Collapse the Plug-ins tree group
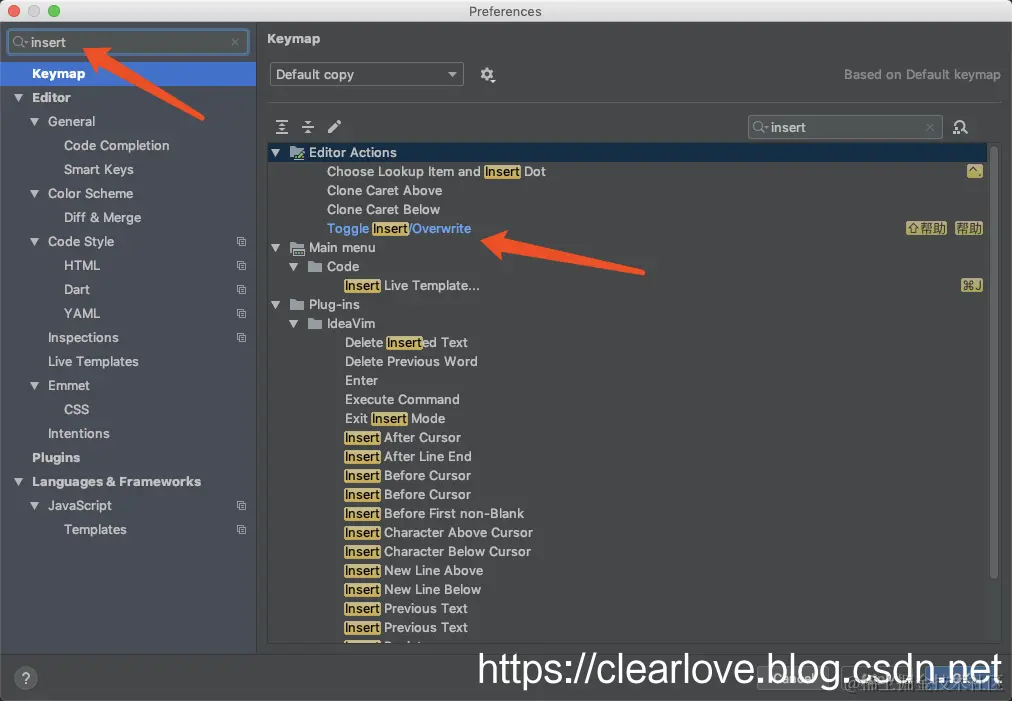Image resolution: width=1012 pixels, height=701 pixels. click(x=276, y=305)
